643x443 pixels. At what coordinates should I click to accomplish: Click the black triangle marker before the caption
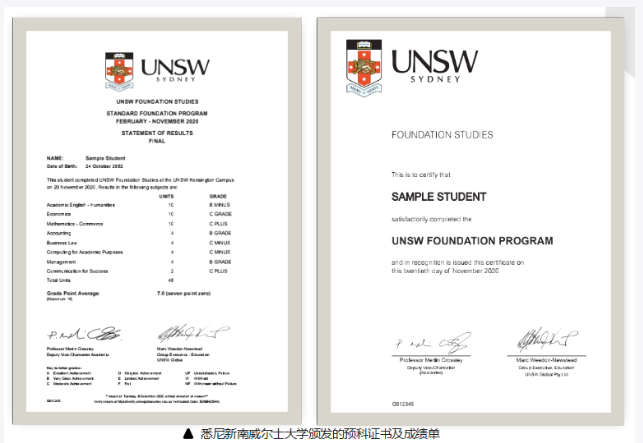[x=188, y=433]
